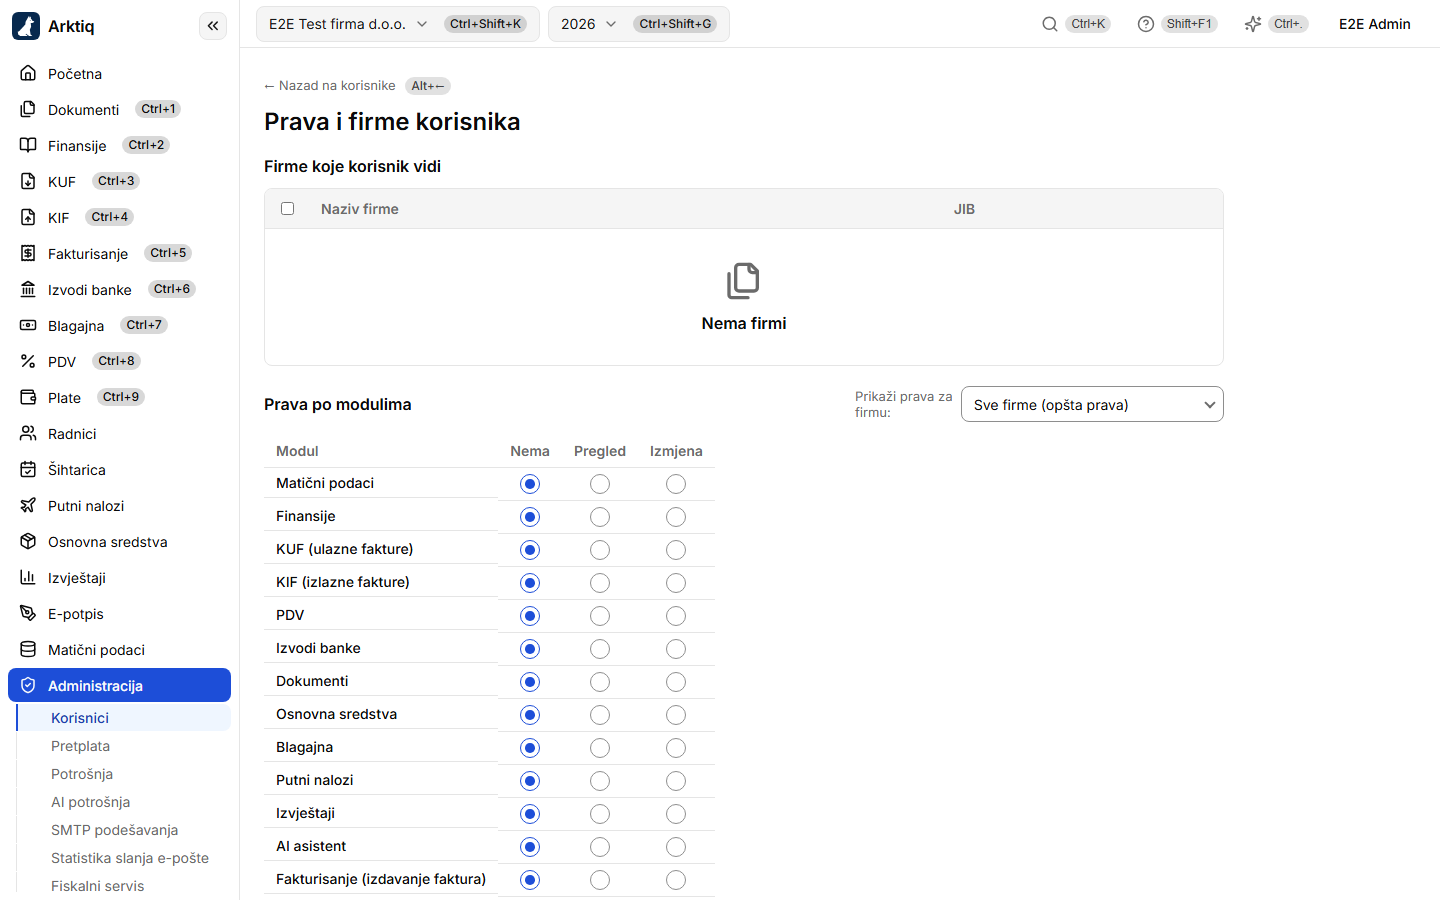
Task: Open Administracija section in sidebar
Action: 119,685
